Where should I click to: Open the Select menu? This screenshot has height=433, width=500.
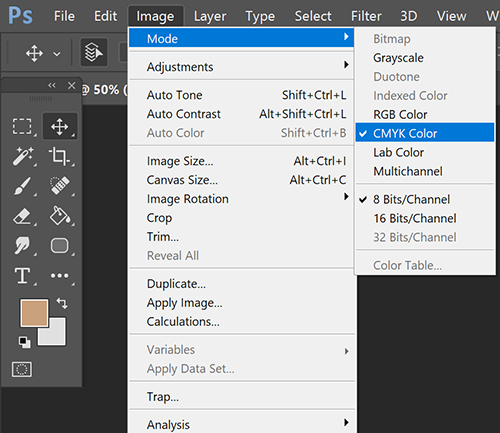[313, 16]
